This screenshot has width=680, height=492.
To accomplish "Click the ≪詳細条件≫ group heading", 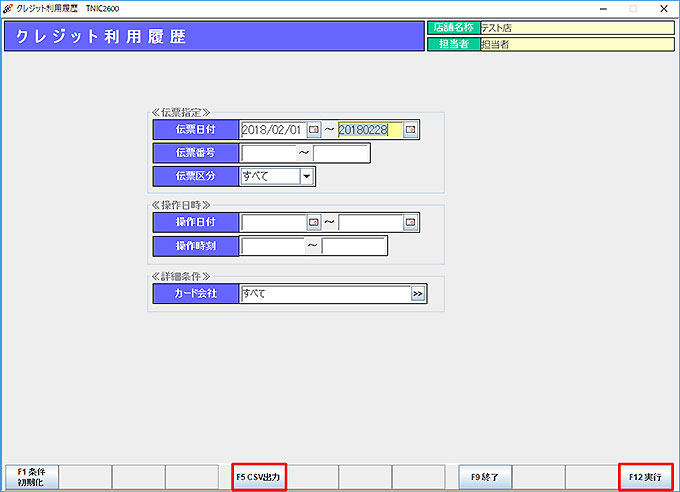I will tap(180, 276).
